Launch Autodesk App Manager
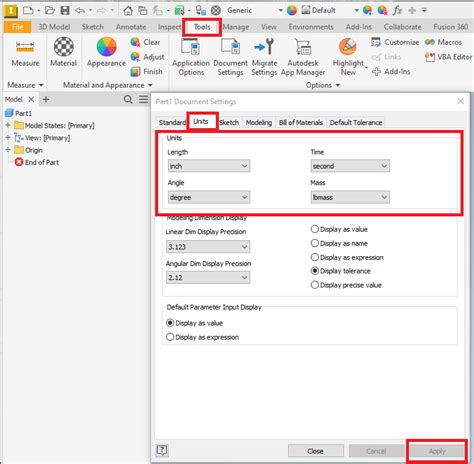The image size is (474, 464). tap(303, 57)
